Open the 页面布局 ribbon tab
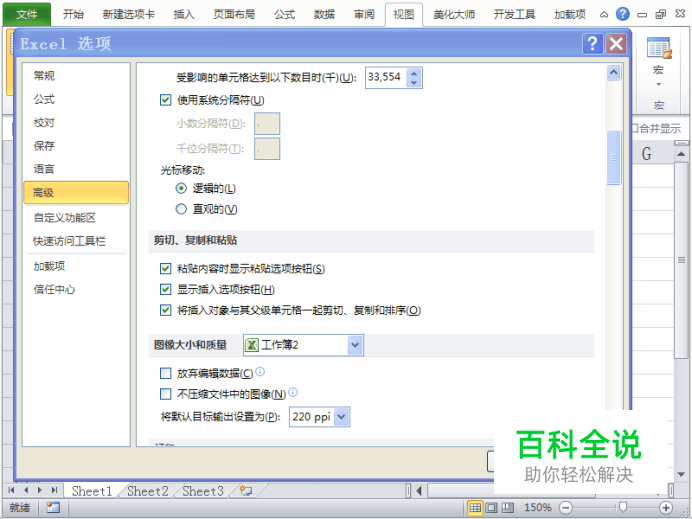692x519 pixels. [x=234, y=15]
